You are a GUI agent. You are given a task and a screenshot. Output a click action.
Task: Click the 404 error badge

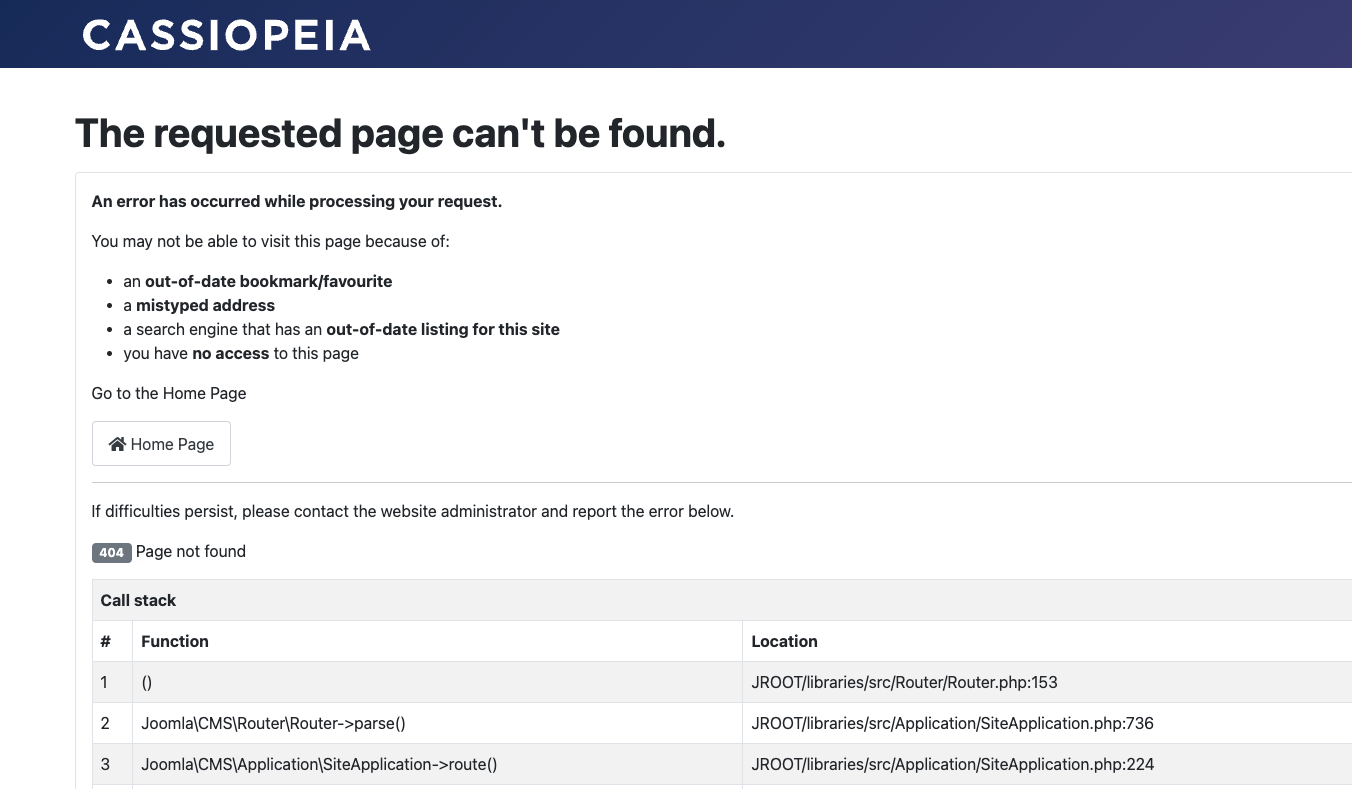111,552
